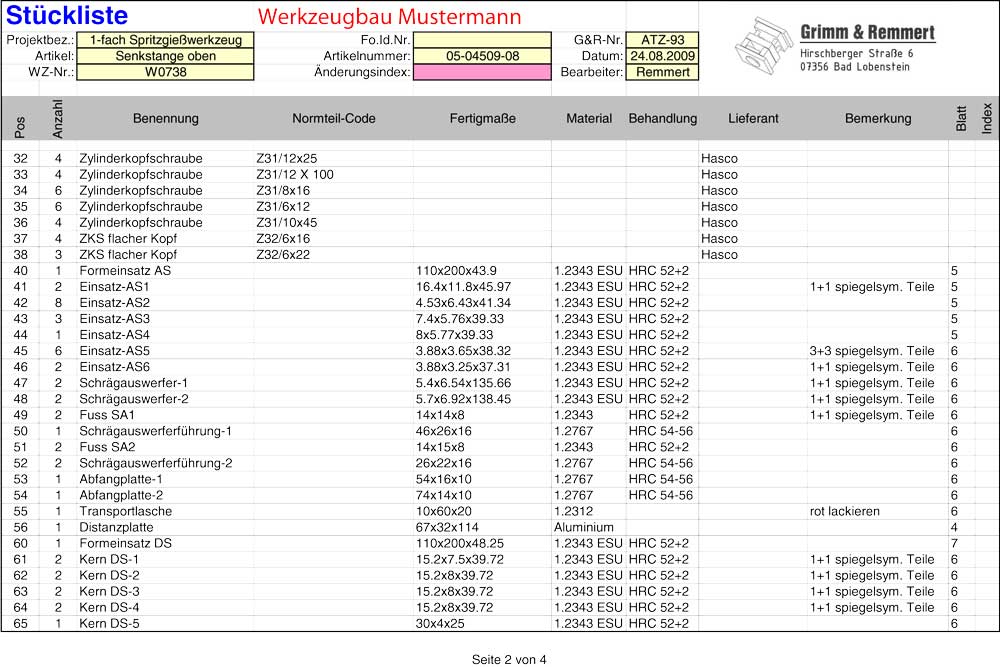Click the Bemerkung column header
The width and height of the screenshot is (1000, 667).
pyautogui.click(x=878, y=119)
